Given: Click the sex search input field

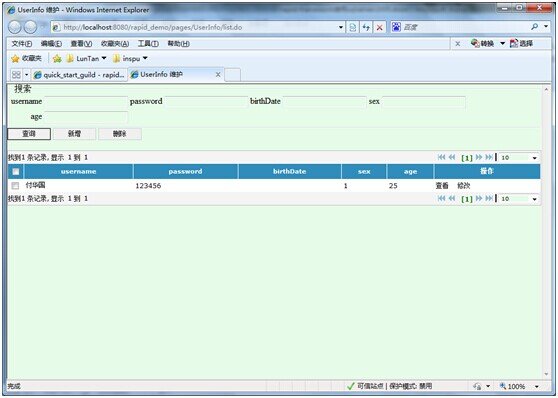Looking at the screenshot, I should pos(423,102).
